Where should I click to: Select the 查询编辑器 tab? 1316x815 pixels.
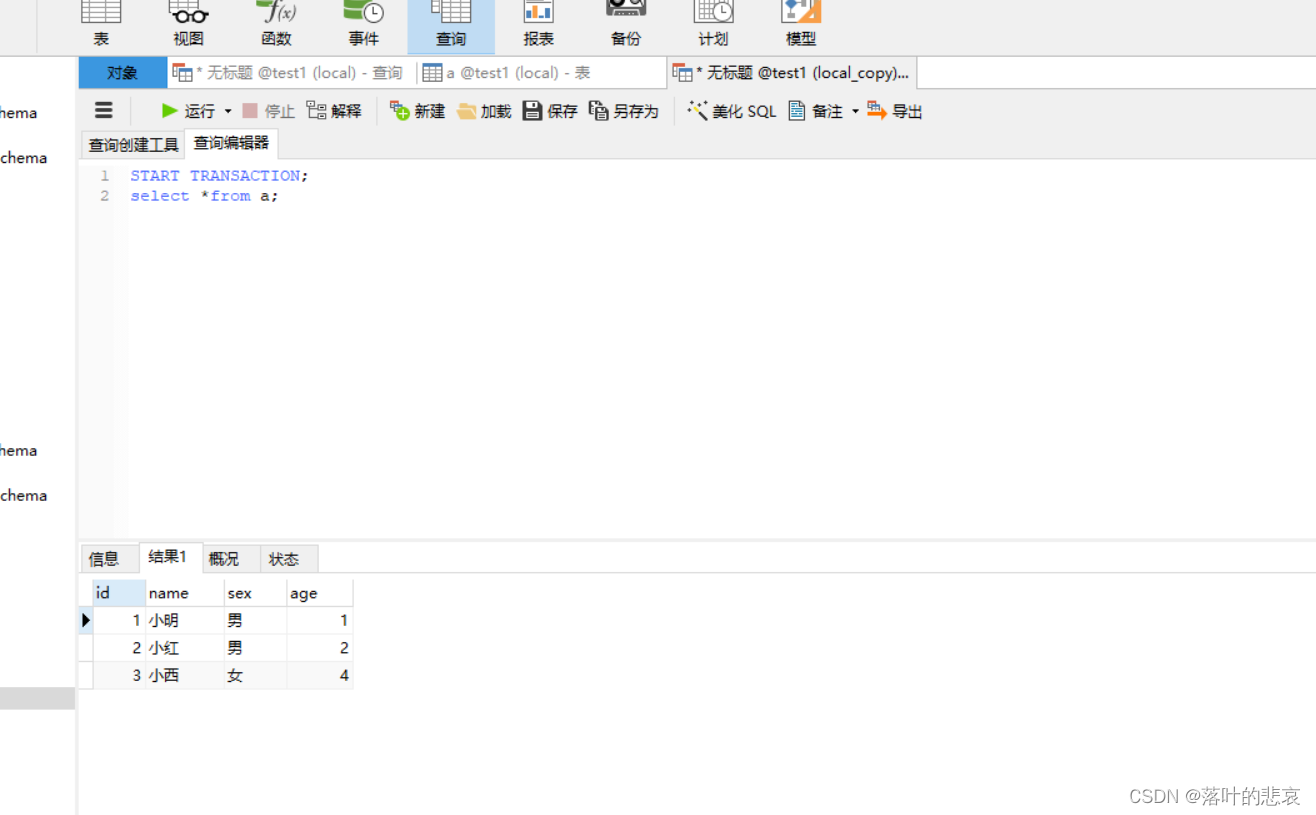tap(231, 143)
